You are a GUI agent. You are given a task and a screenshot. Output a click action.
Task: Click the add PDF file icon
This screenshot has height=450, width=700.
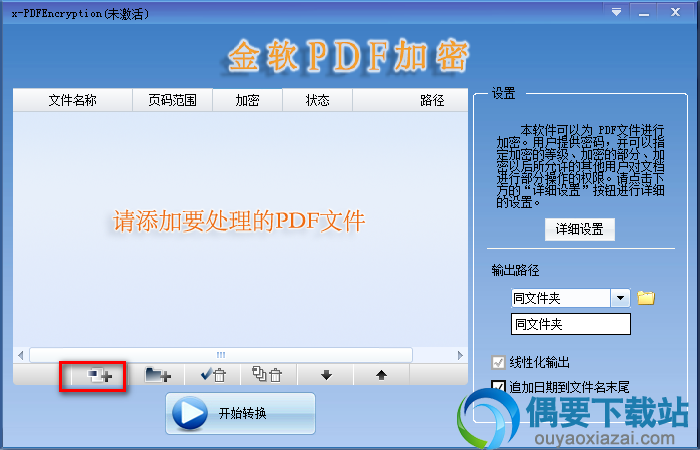(99, 375)
